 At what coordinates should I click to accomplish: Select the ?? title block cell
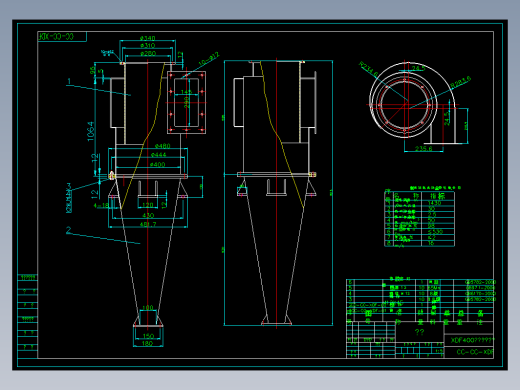[419, 332]
